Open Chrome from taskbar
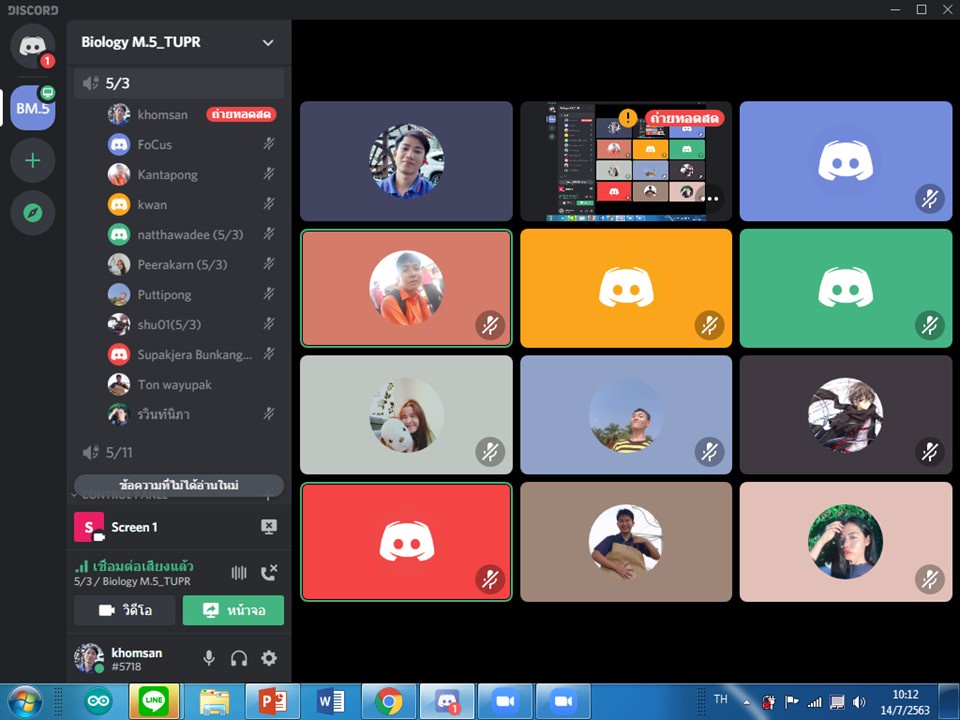 coord(389,702)
